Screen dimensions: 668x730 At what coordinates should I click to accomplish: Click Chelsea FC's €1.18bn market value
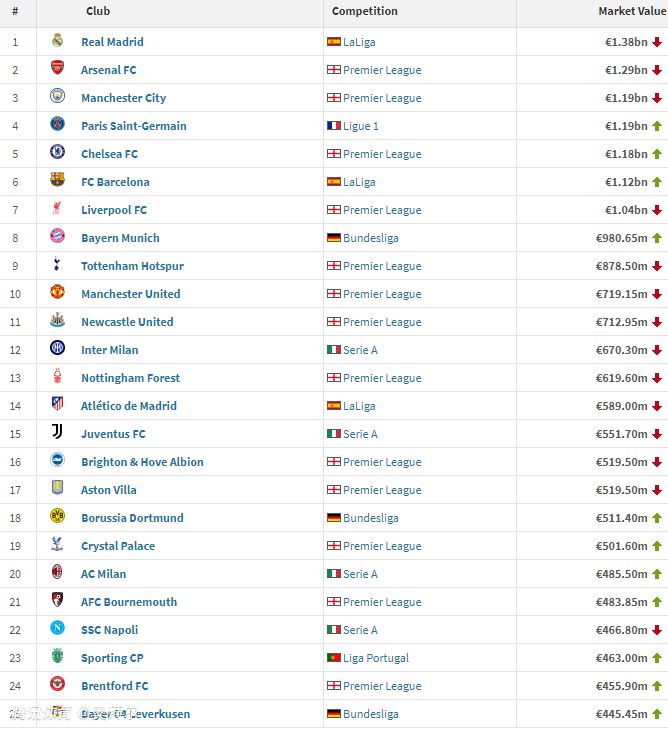tap(626, 154)
